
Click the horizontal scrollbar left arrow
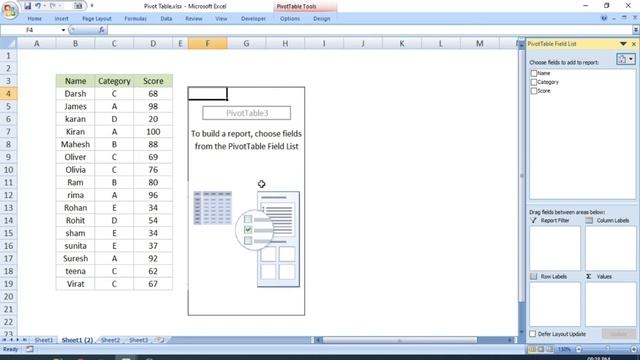click(318, 340)
